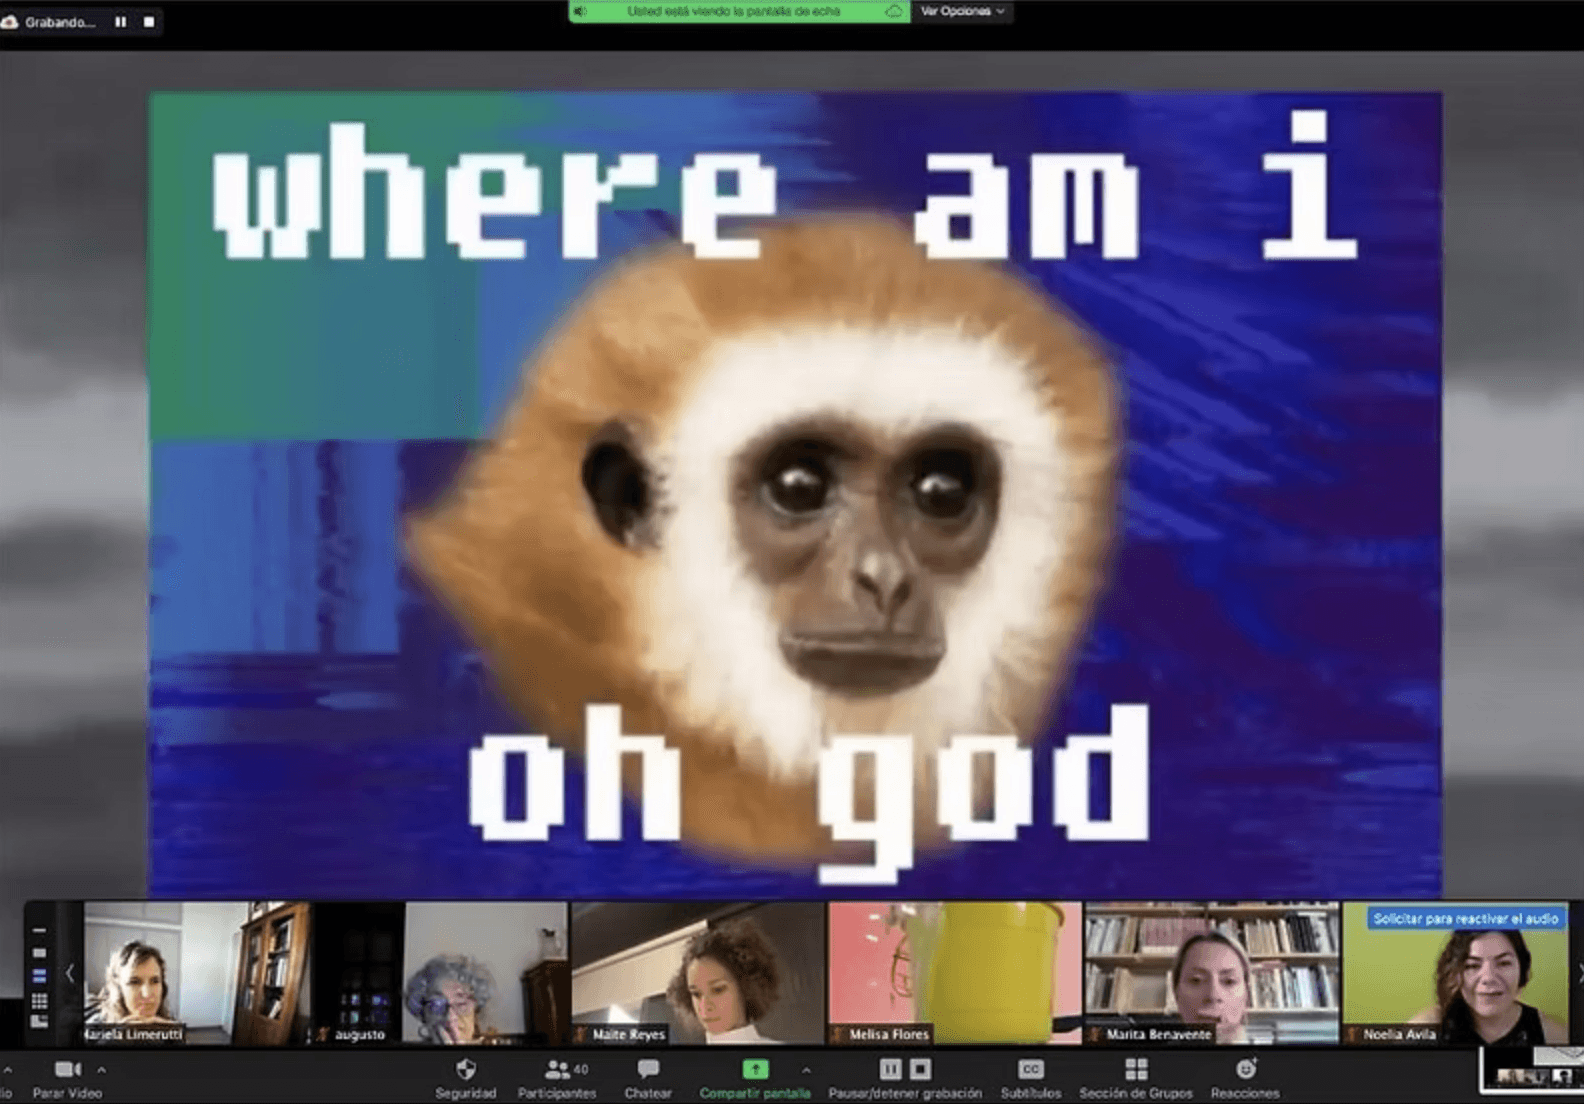This screenshot has height=1104, width=1584.
Task: Click the augusto name label
Action: coord(360,1034)
